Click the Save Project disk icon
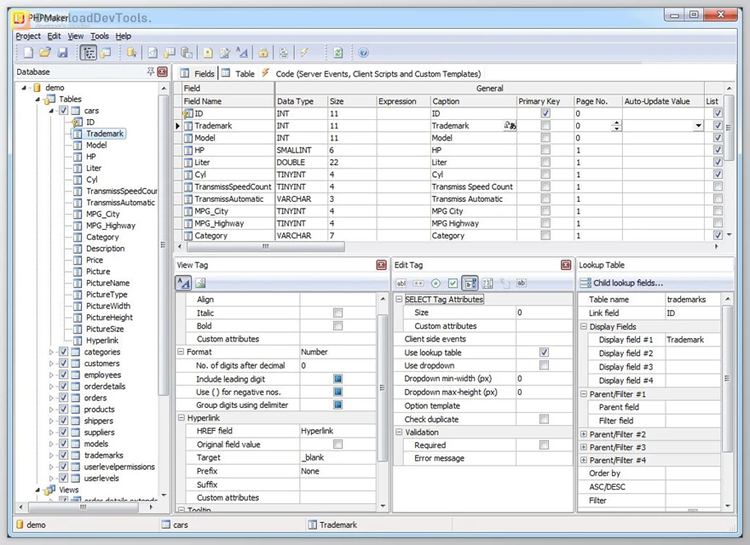The width and height of the screenshot is (750, 545). 63,53
